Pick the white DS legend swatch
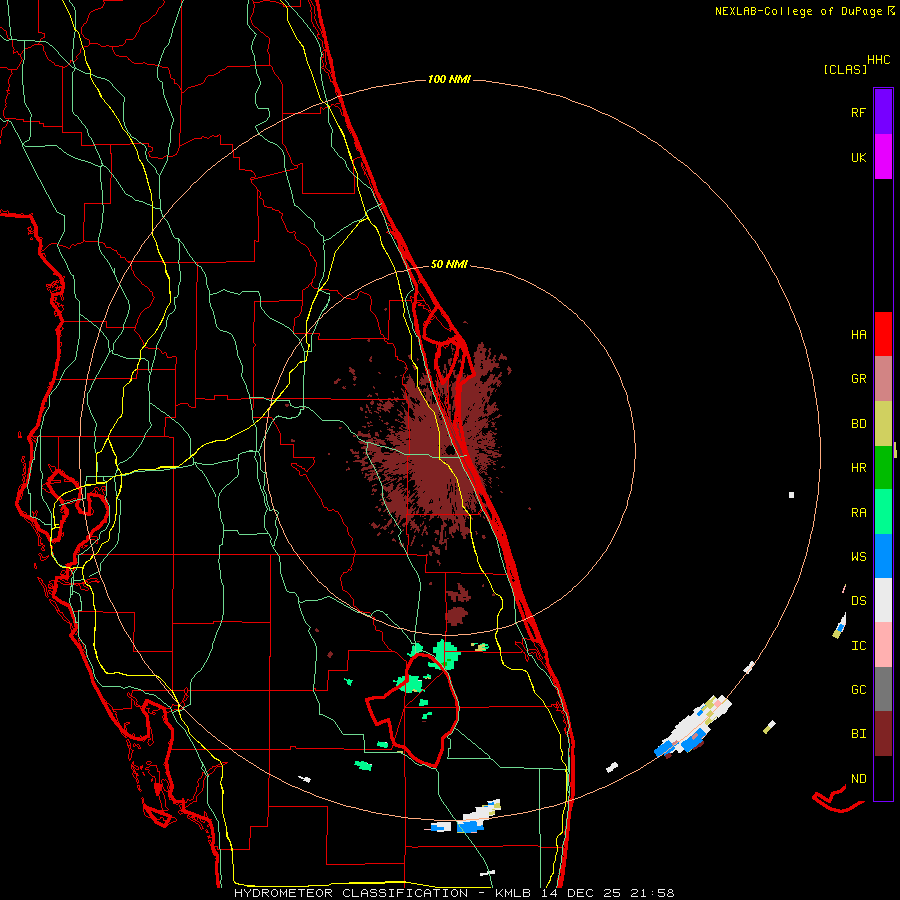This screenshot has width=900, height=900. [883, 600]
